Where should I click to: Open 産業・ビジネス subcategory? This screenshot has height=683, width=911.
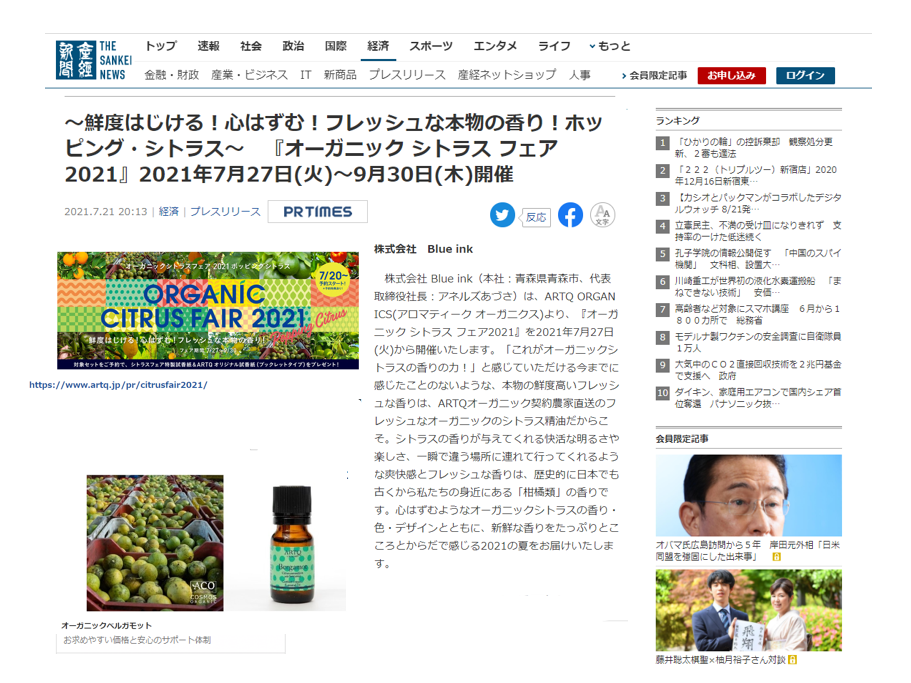(x=249, y=75)
